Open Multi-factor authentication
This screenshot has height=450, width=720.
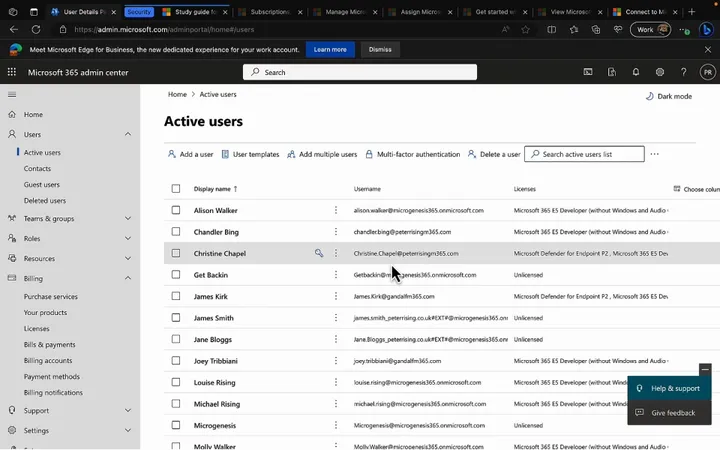[x=413, y=154]
